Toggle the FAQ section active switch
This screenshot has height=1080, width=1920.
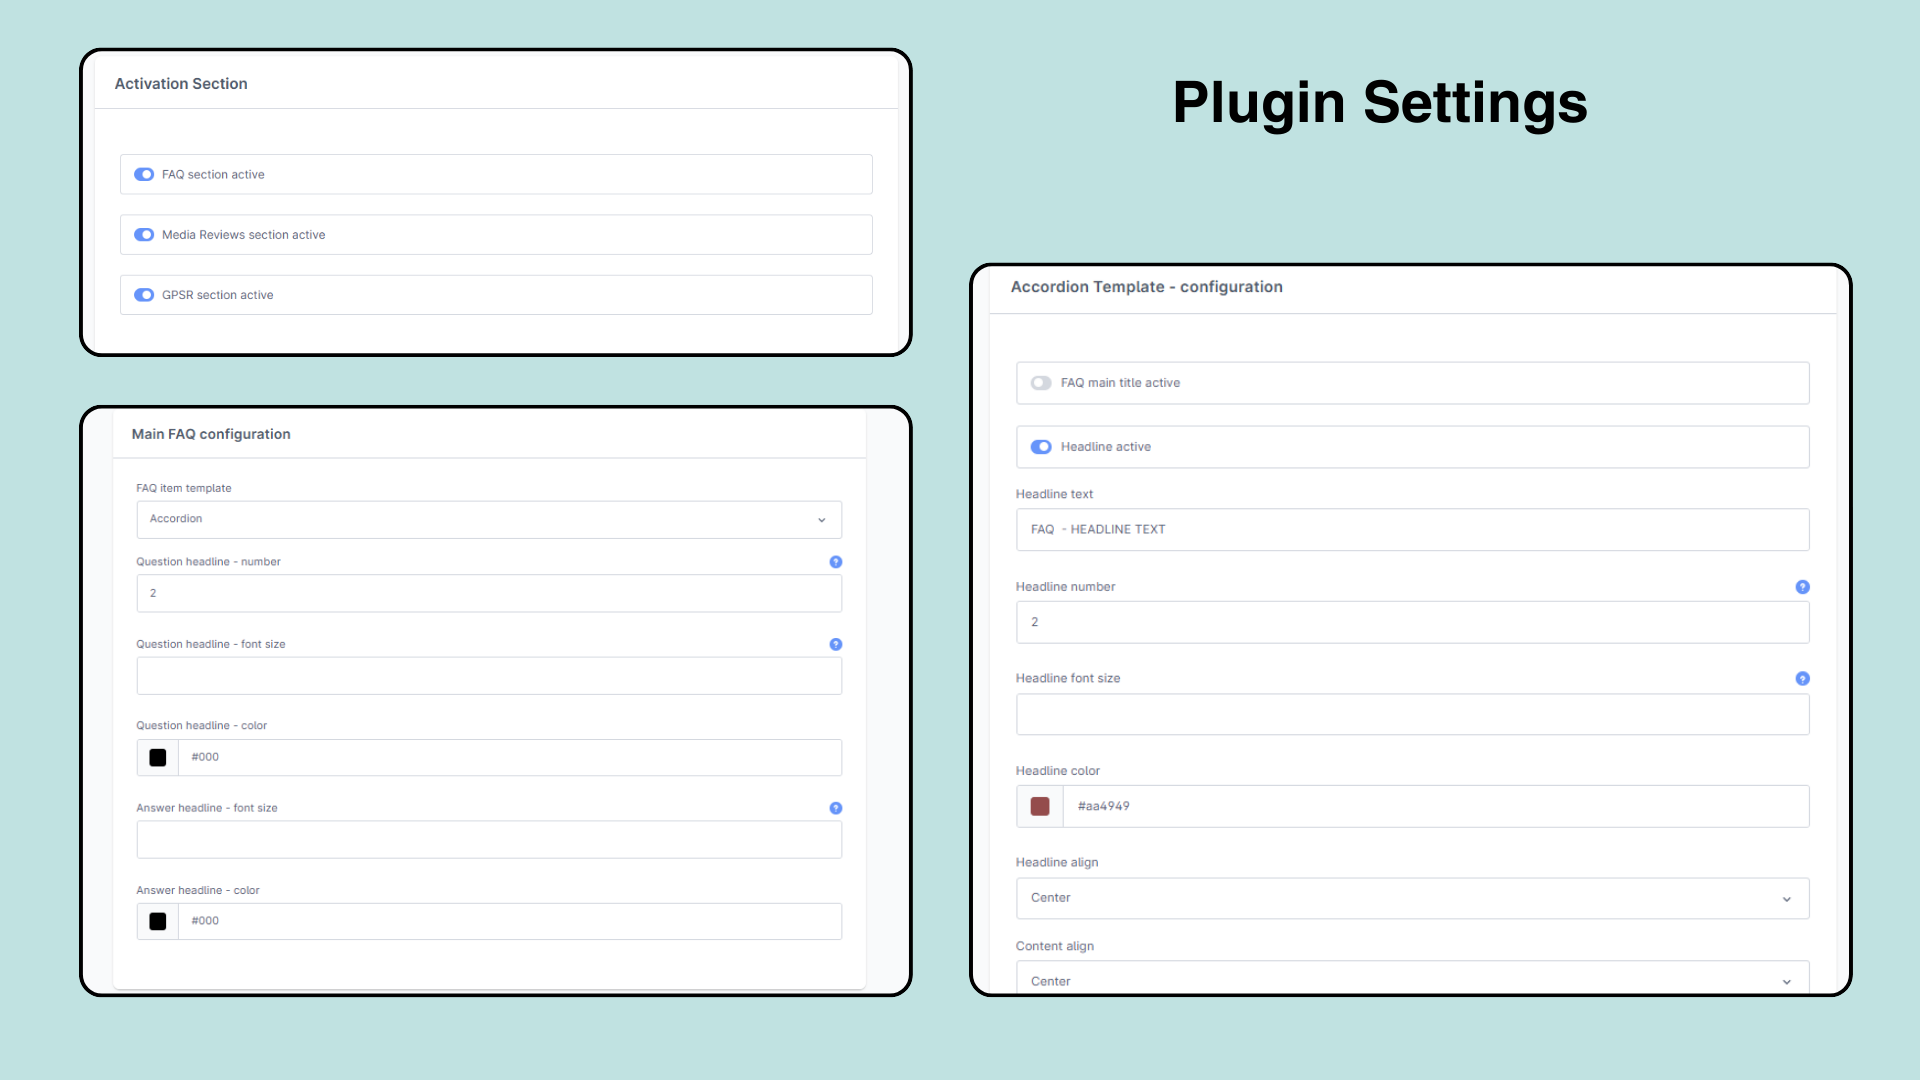click(x=144, y=174)
